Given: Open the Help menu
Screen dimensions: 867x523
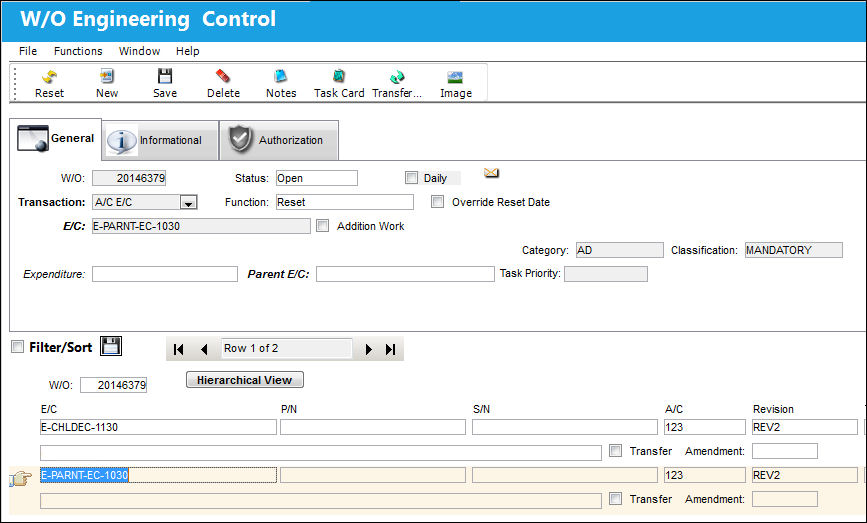Looking at the screenshot, I should pos(187,51).
